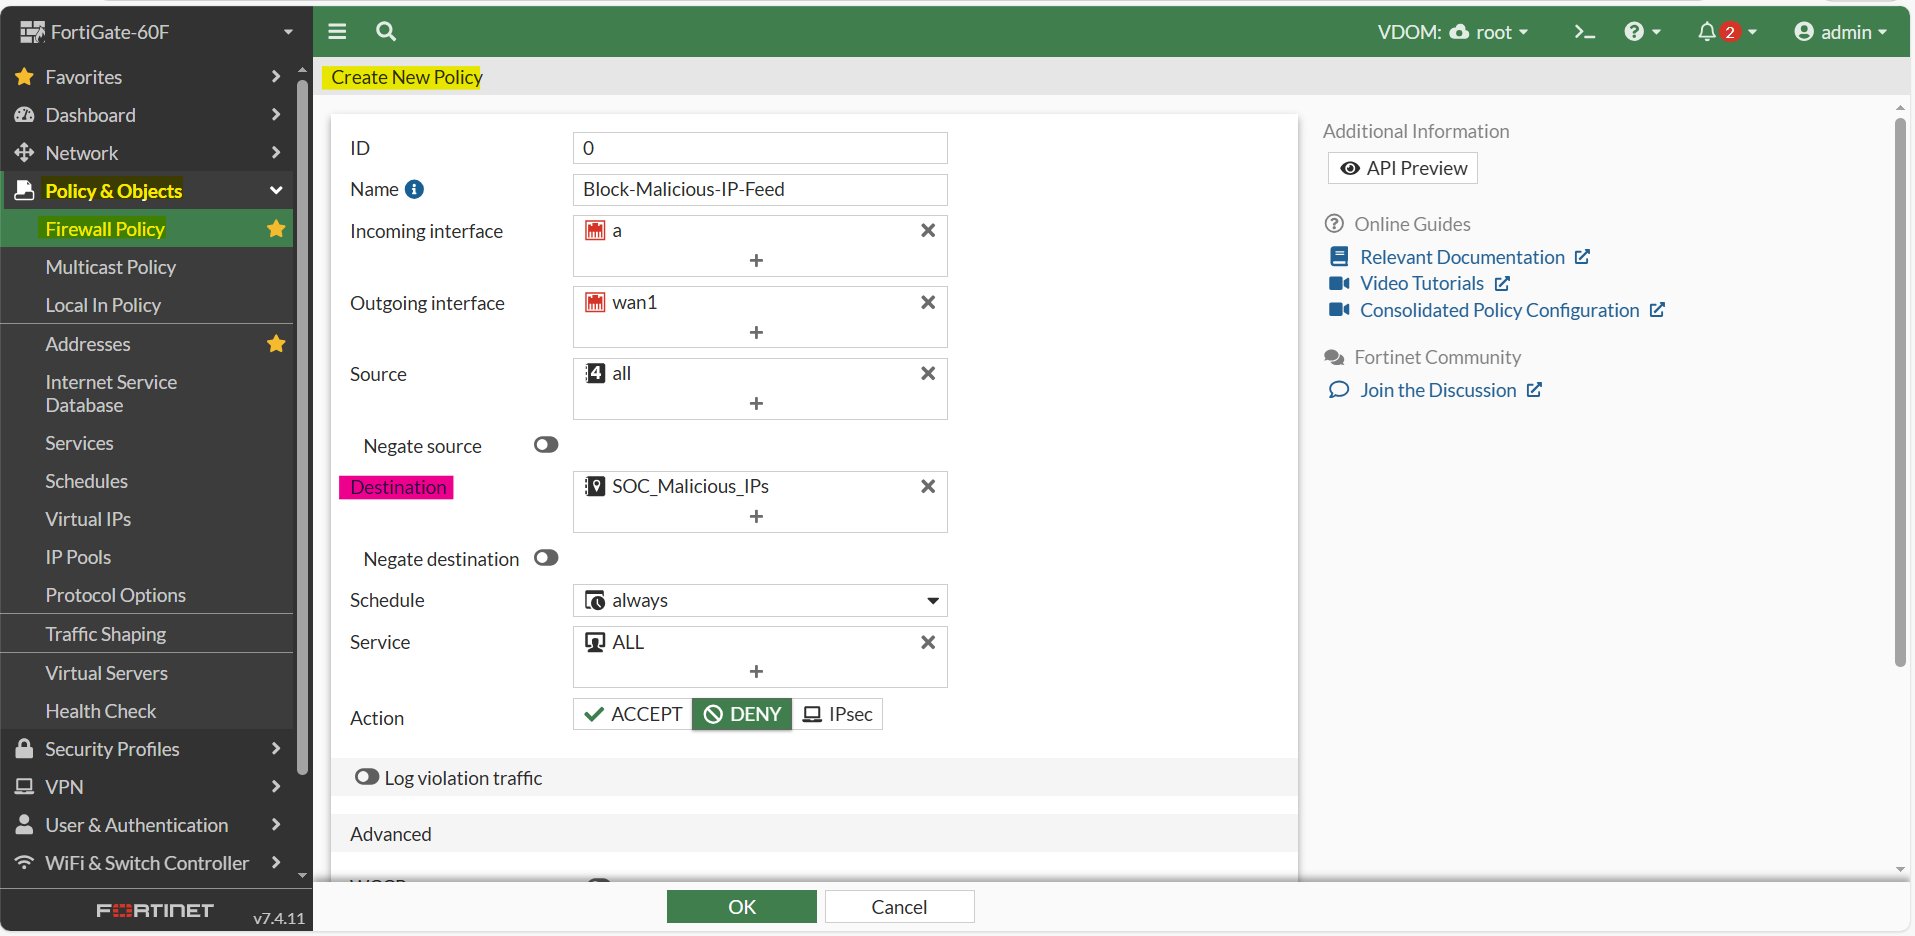This screenshot has width=1915, height=936.
Task: Add a service entry with plus
Action: point(756,671)
